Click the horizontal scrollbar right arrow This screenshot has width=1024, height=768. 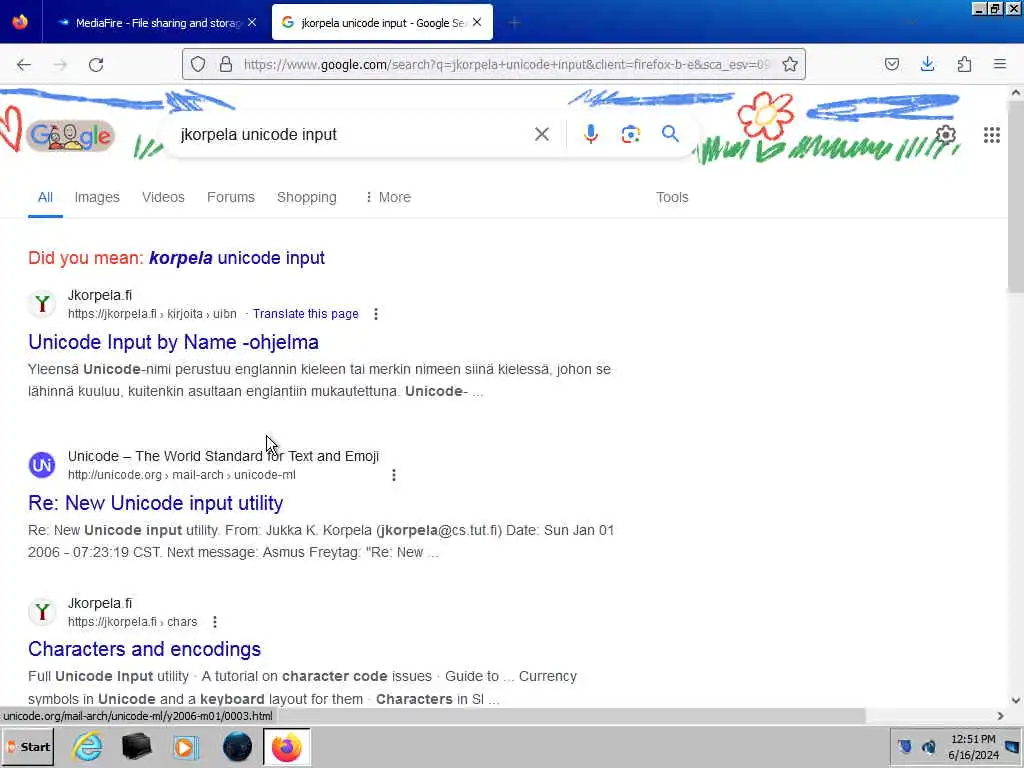(x=1000, y=716)
